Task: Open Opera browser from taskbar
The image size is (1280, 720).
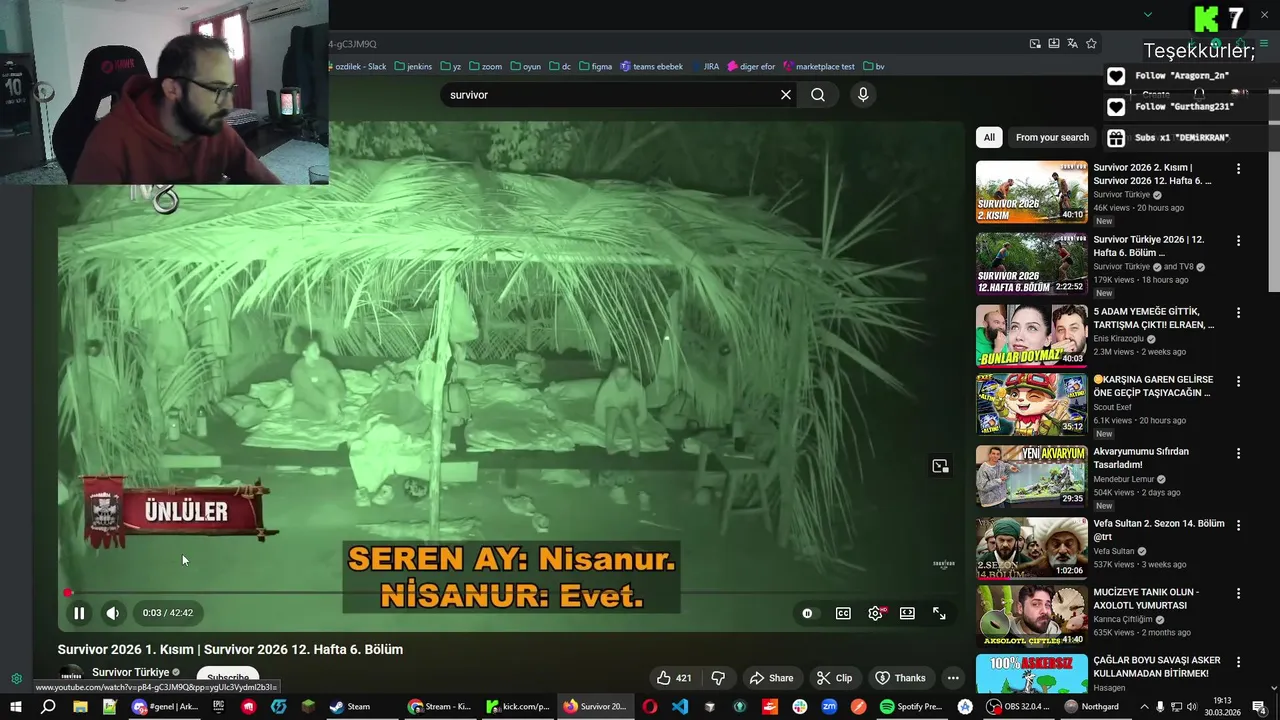Action: (x=649, y=707)
